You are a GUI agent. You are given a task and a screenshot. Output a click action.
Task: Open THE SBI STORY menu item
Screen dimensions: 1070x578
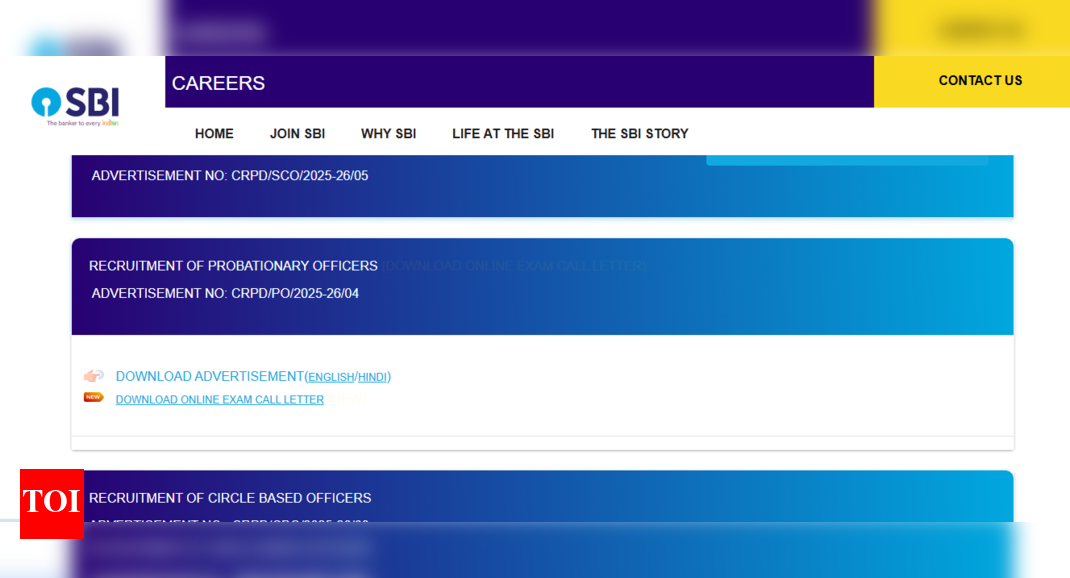click(639, 134)
